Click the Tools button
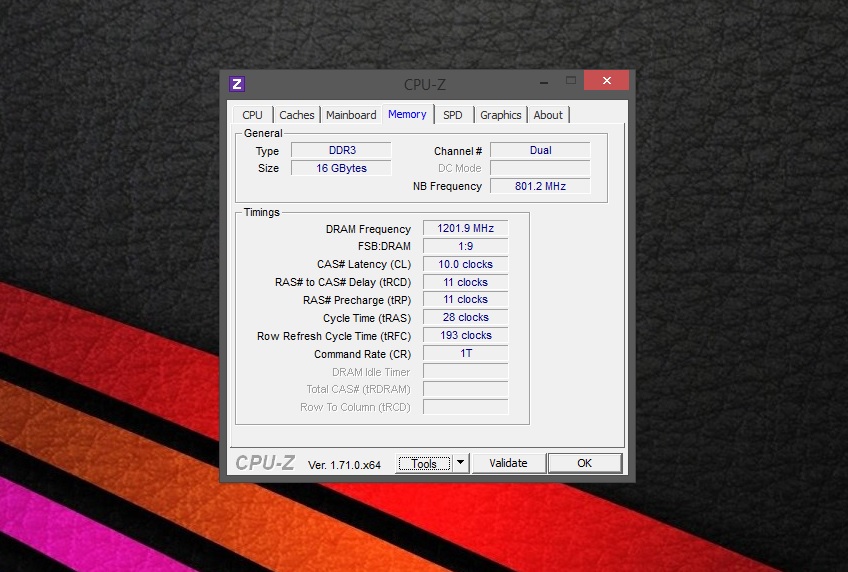848x572 pixels. [423, 463]
